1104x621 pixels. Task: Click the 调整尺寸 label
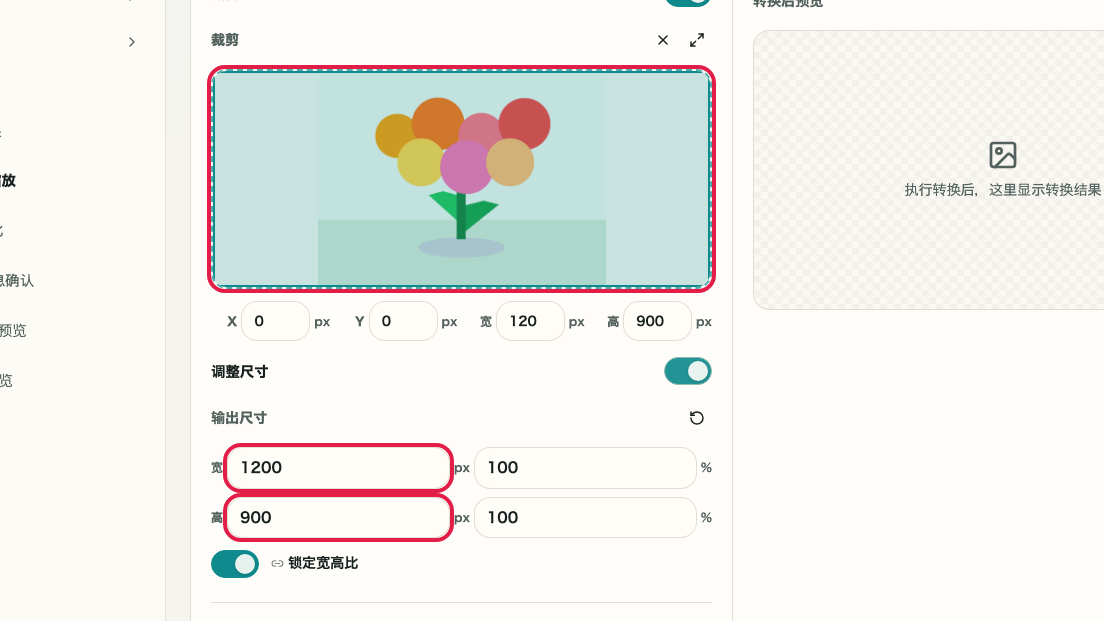239,372
